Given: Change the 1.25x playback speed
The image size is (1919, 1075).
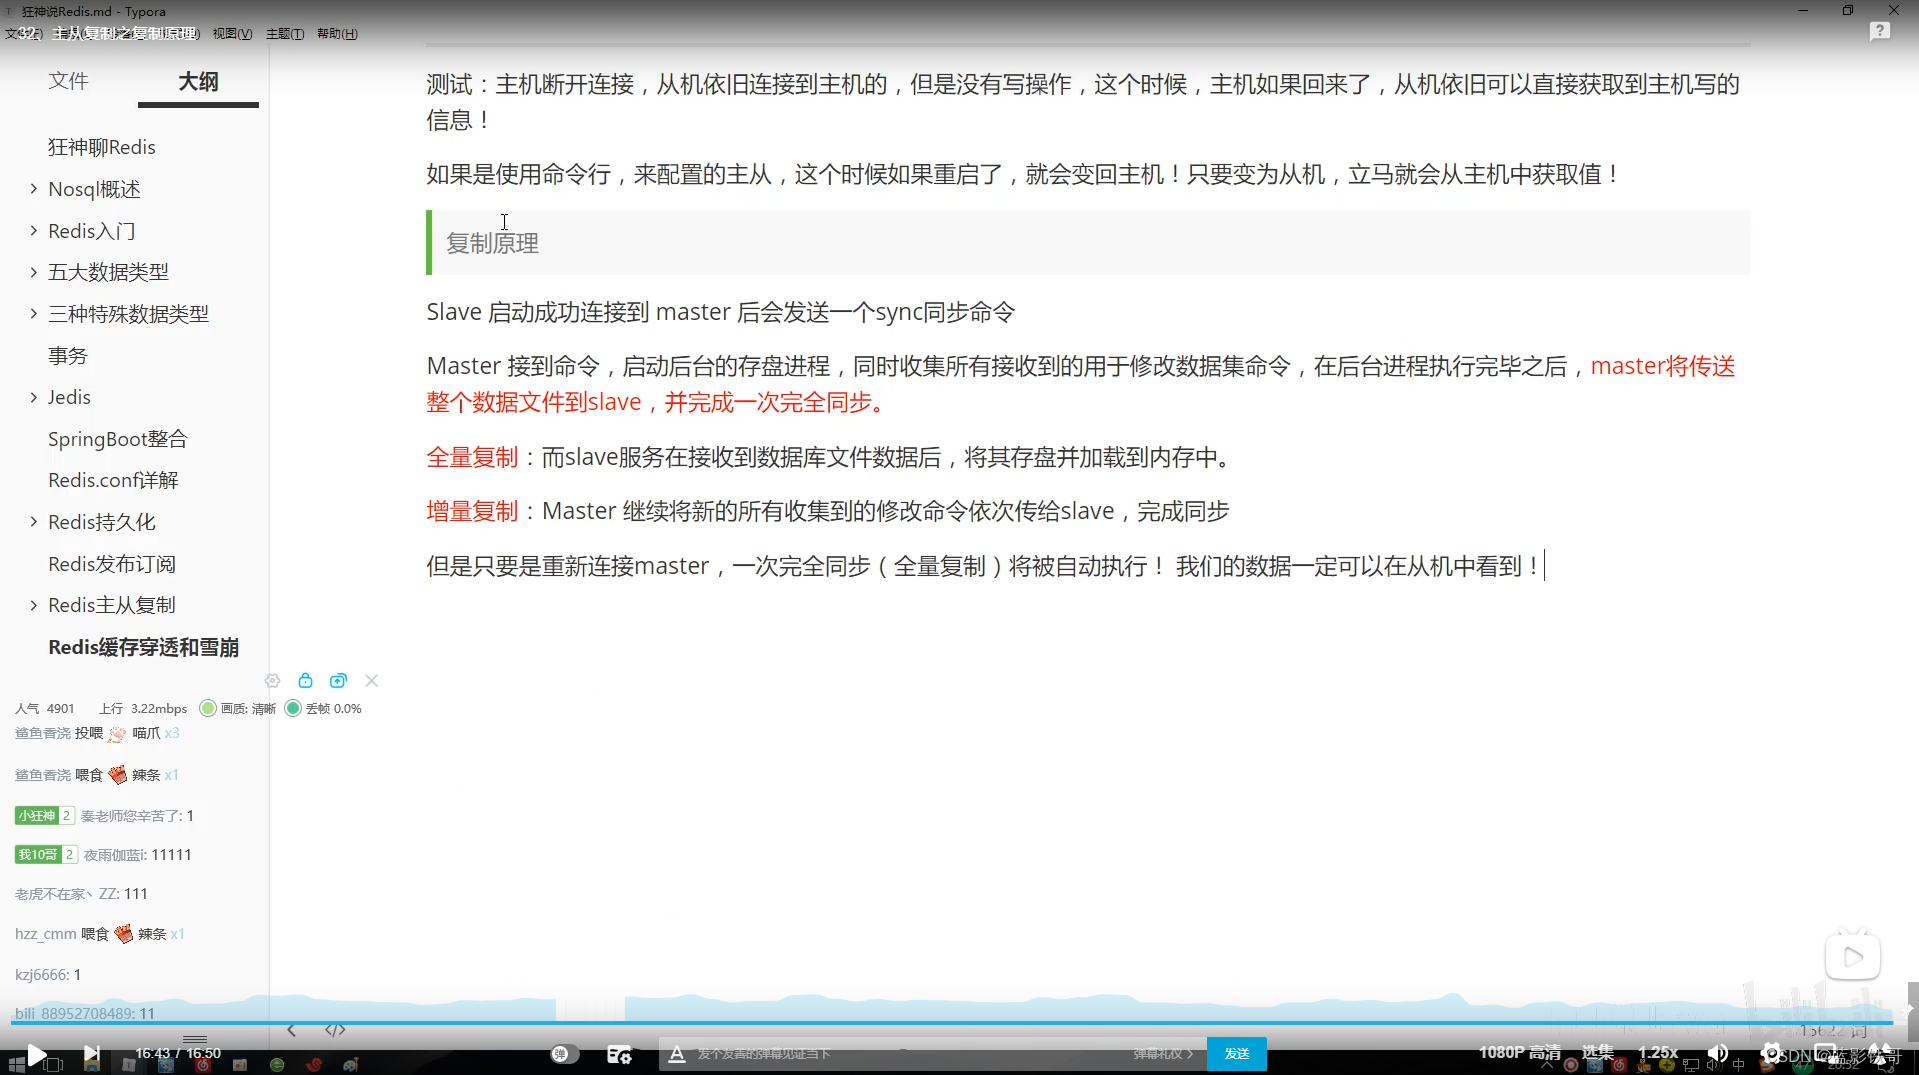Looking at the screenshot, I should 1657,1052.
